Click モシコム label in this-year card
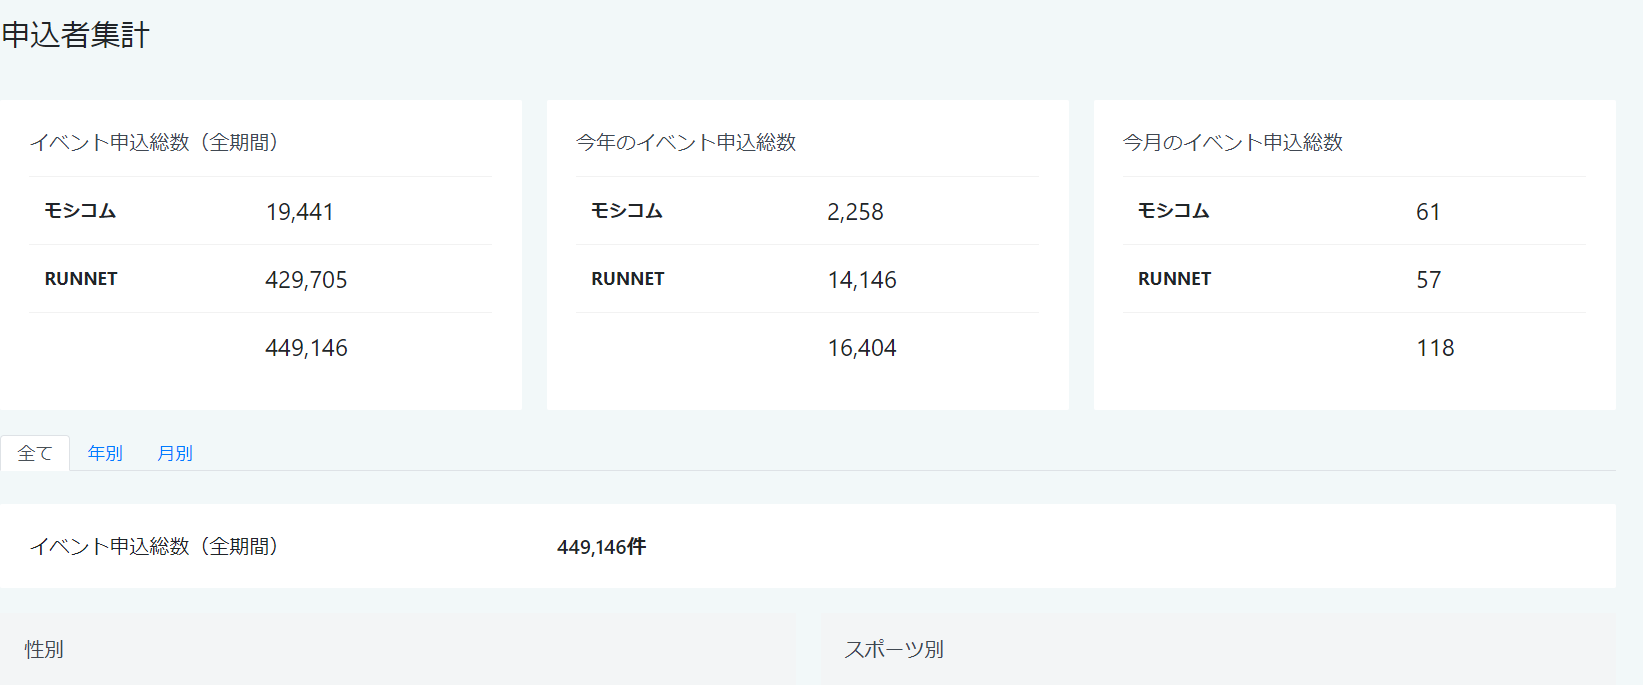 pyautogui.click(x=627, y=211)
